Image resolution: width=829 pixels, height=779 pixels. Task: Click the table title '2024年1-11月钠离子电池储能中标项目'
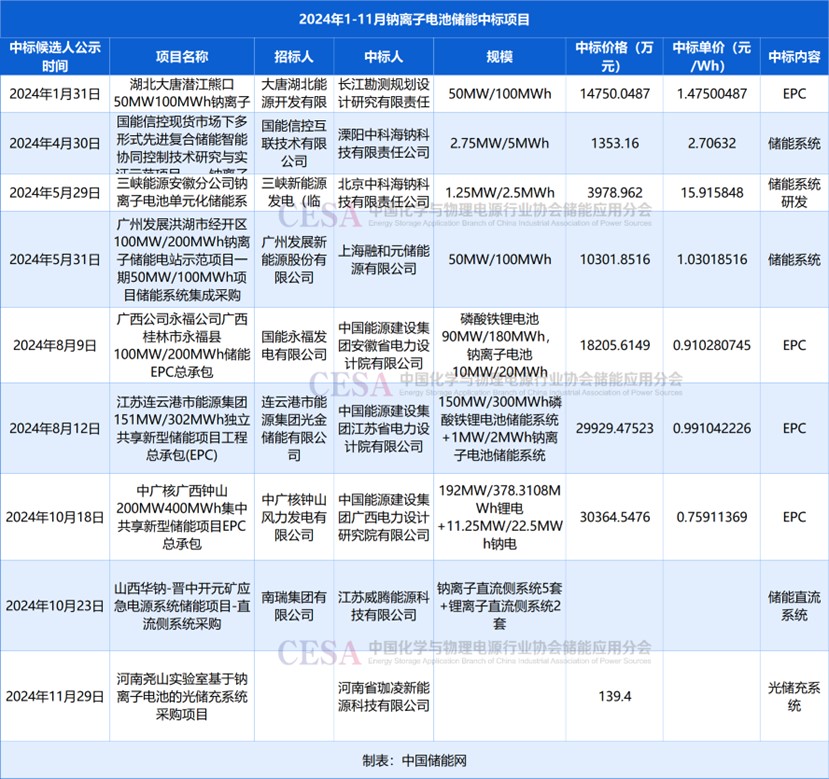click(x=414, y=19)
